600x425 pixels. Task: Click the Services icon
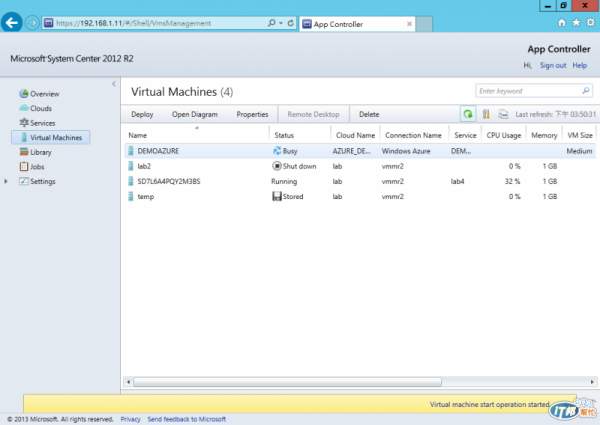[24, 122]
